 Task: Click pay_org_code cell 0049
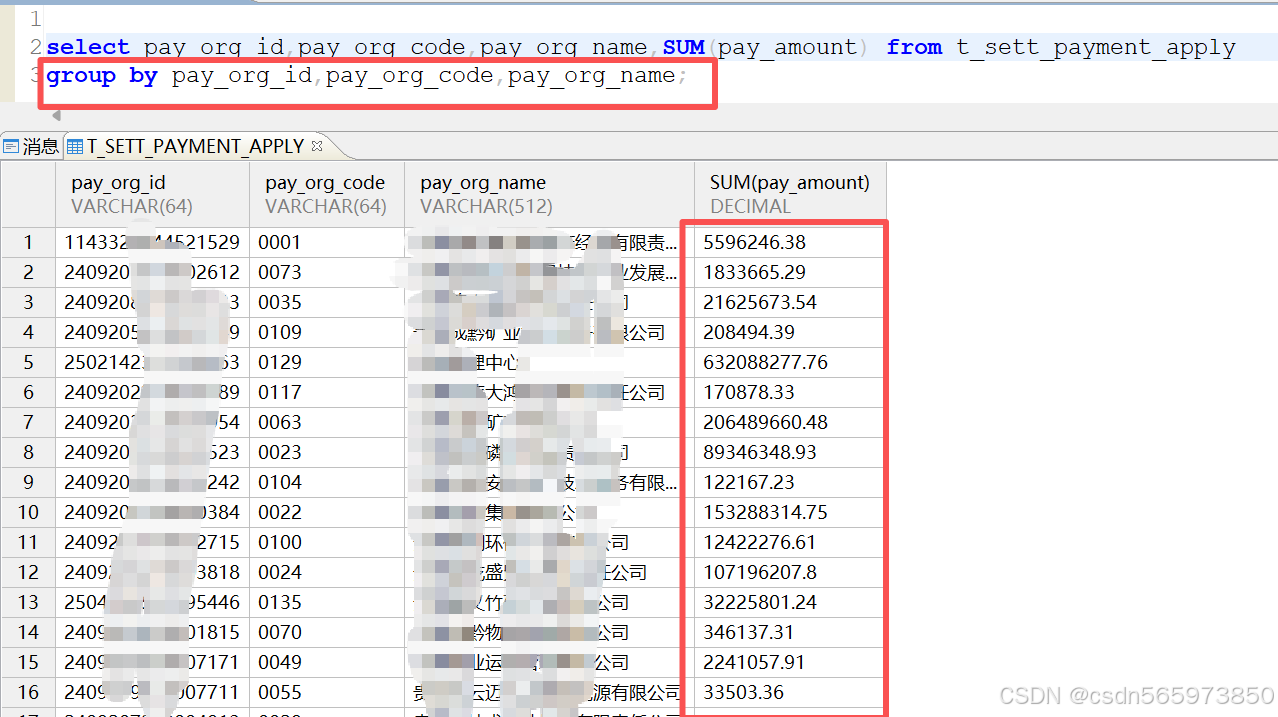[x=327, y=662]
